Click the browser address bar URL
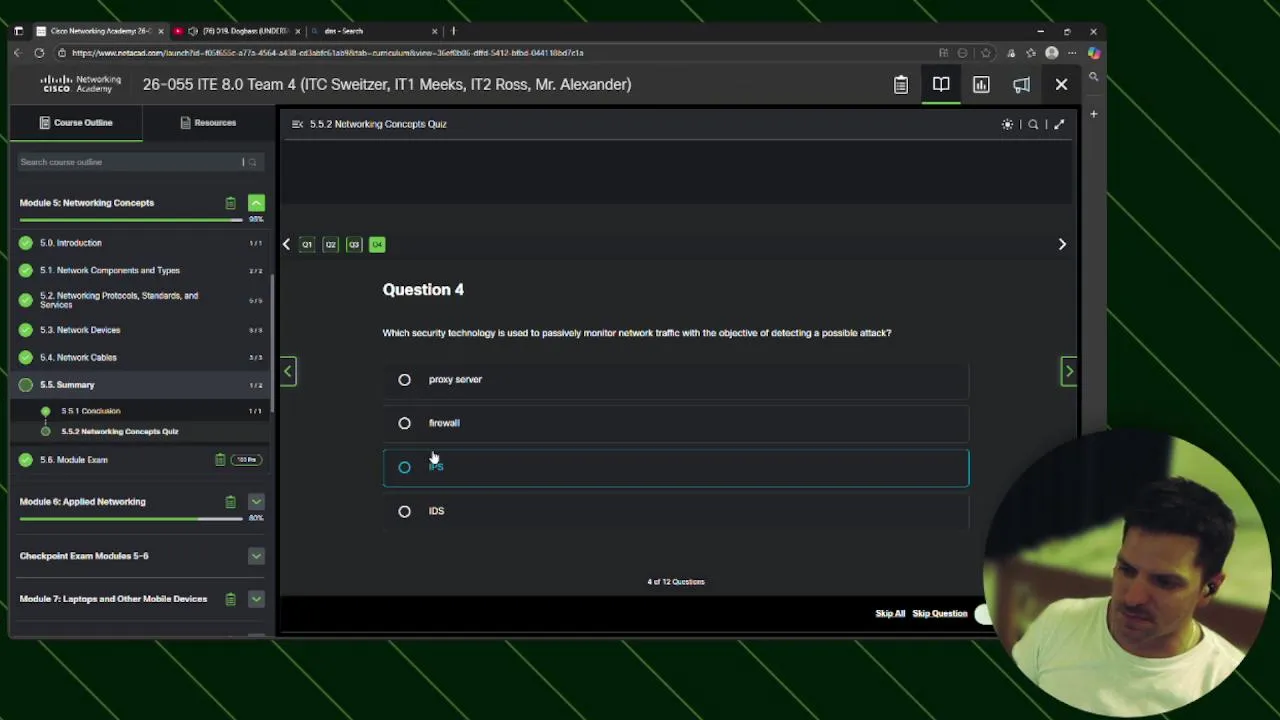Image resolution: width=1280 pixels, height=720 pixels. tap(327, 53)
